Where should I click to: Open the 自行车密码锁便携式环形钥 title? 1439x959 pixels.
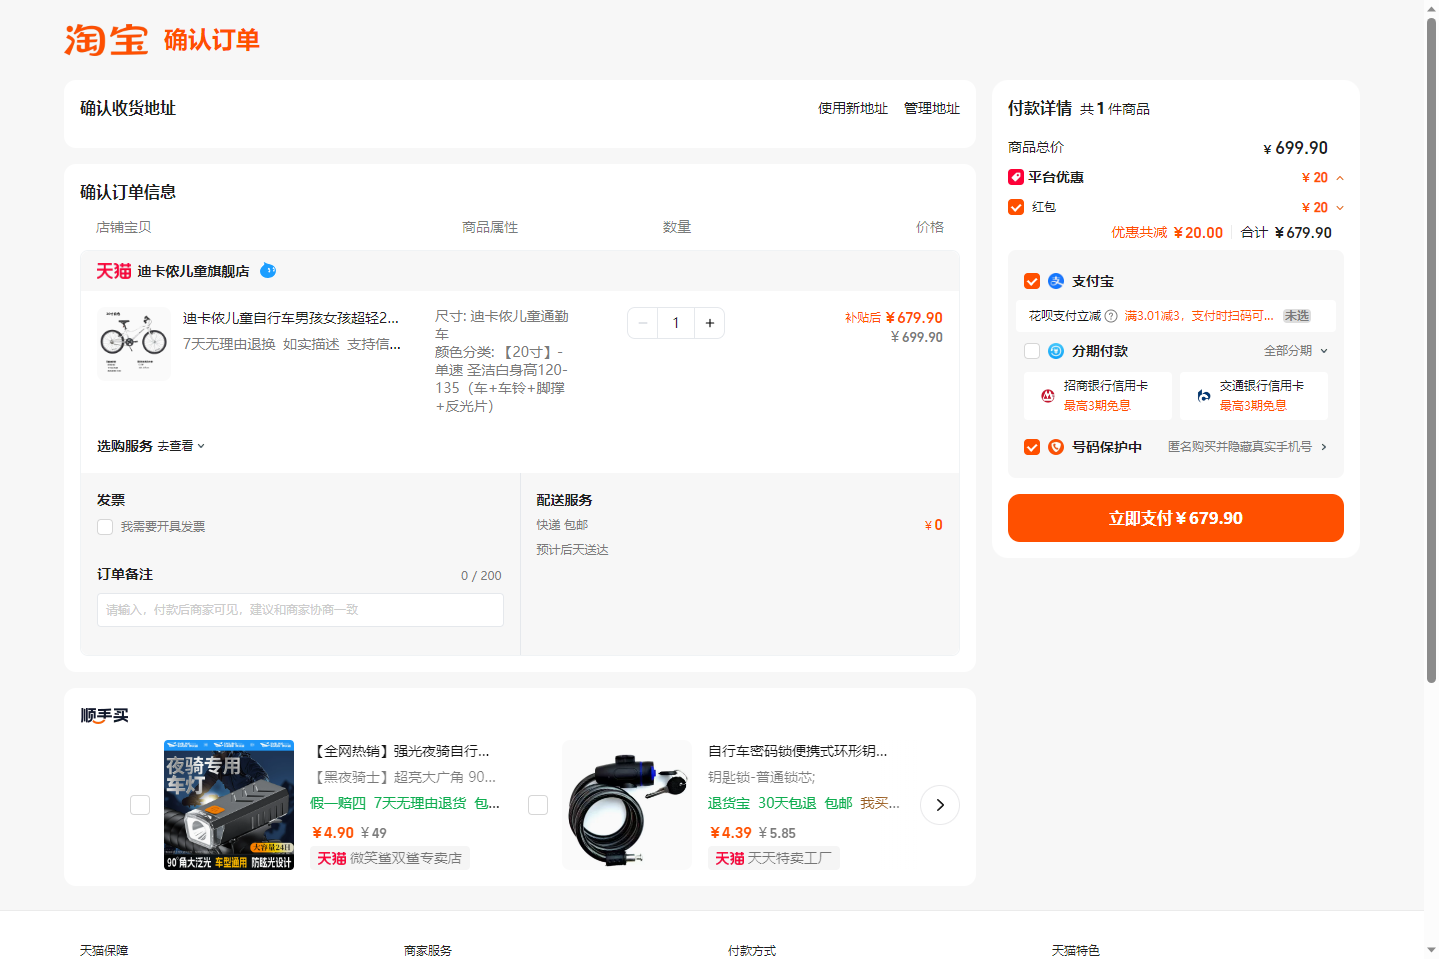tap(798, 751)
